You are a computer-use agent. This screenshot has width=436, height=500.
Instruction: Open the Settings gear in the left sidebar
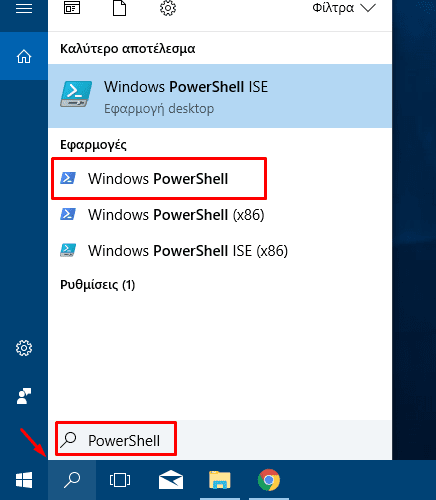[24, 348]
